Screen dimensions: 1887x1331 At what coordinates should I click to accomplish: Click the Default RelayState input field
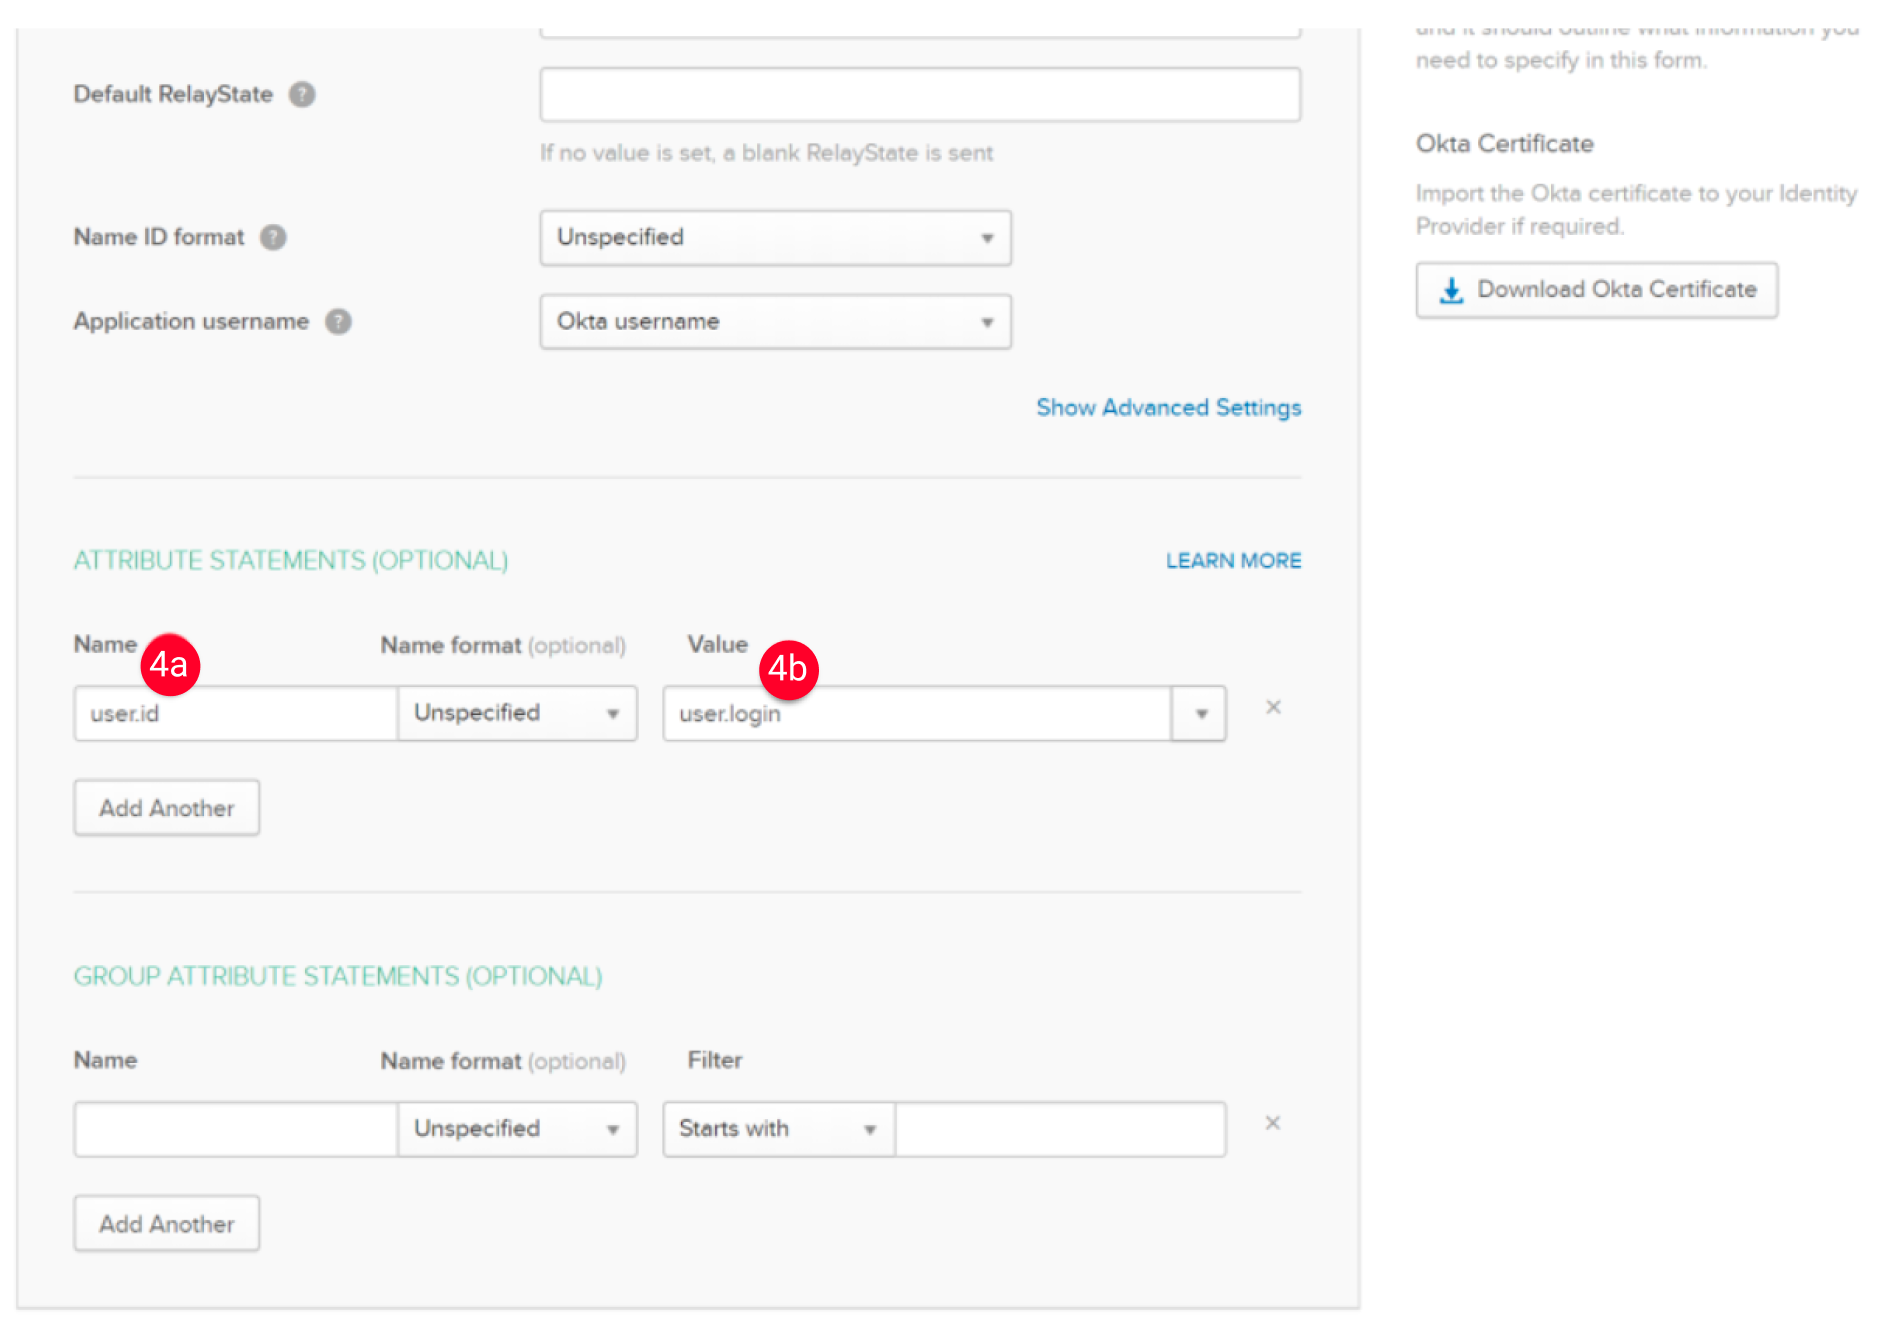(918, 93)
